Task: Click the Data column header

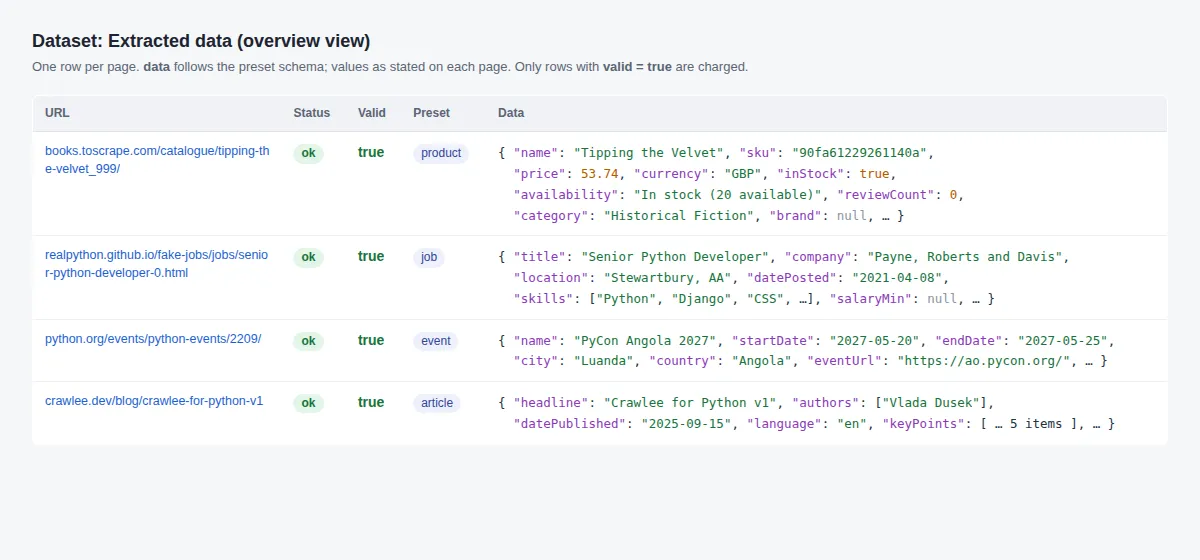Action: [x=511, y=113]
